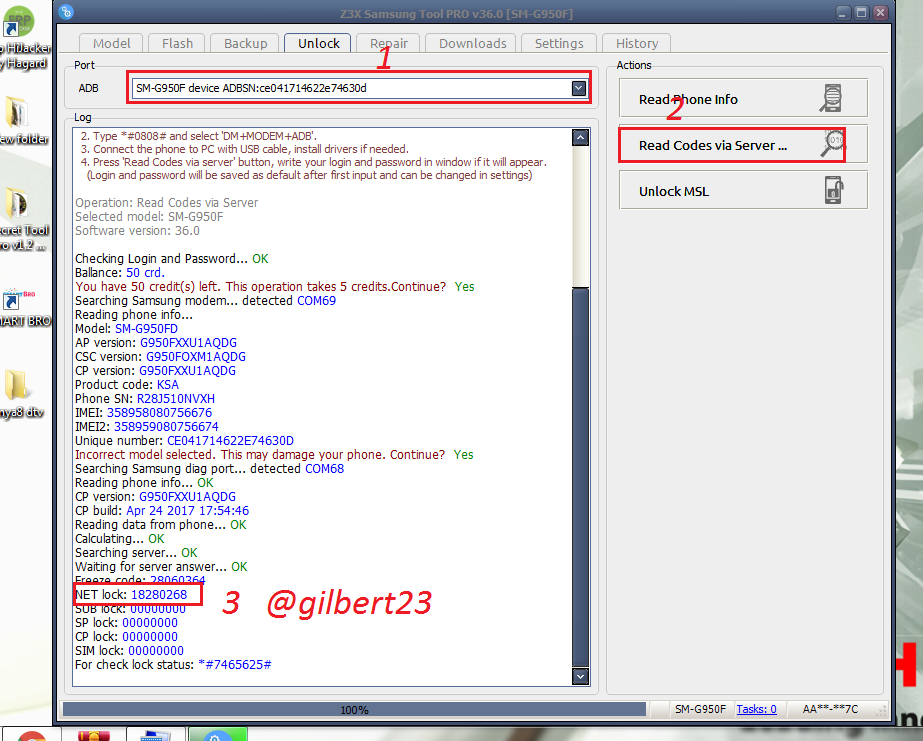This screenshot has width=923, height=741.
Task: Click the AA**-**7C status bar entry
Action: point(830,709)
